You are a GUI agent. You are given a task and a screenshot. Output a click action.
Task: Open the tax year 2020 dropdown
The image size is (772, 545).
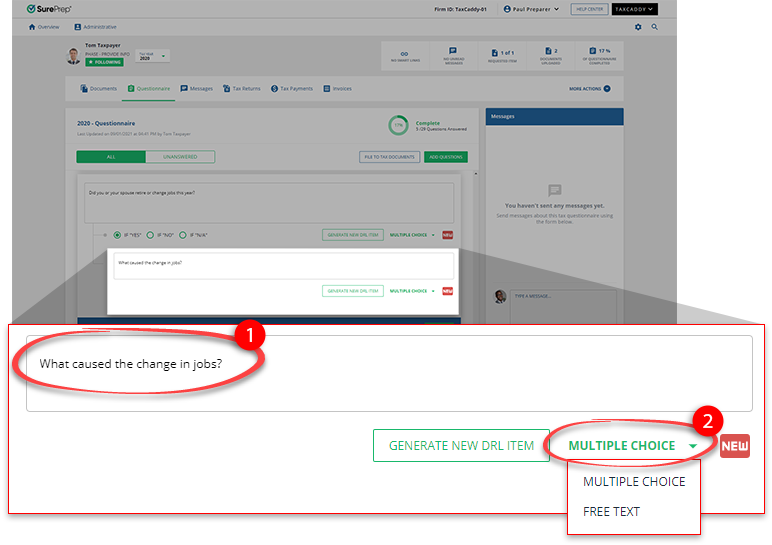coord(153,56)
